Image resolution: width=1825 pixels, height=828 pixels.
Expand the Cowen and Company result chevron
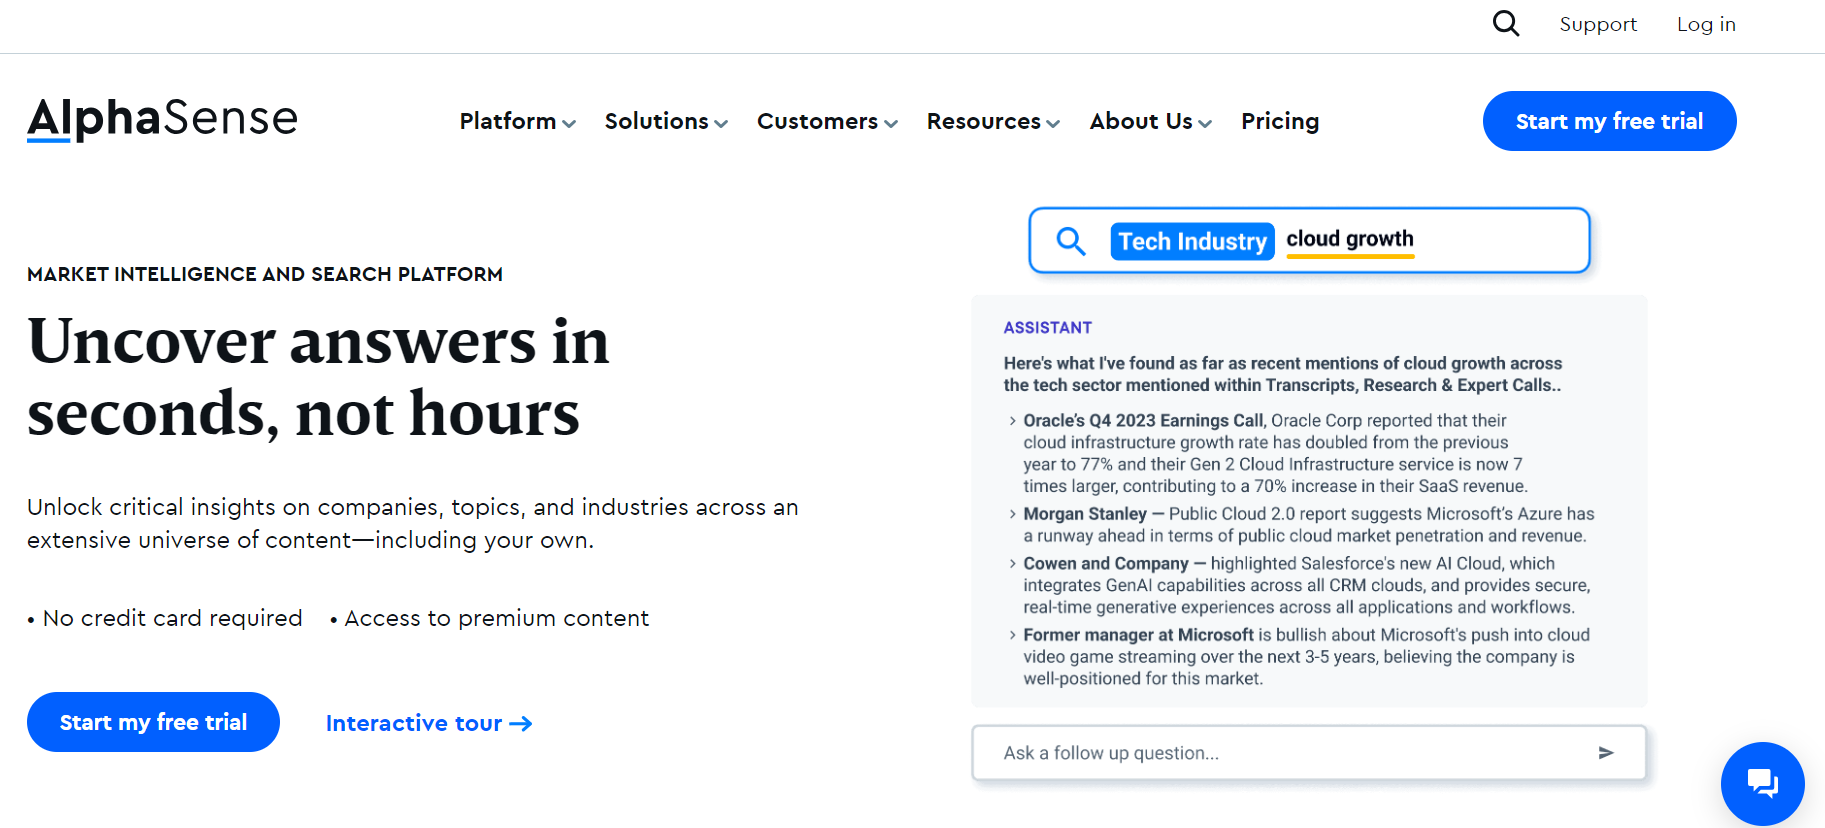[x=1012, y=564]
